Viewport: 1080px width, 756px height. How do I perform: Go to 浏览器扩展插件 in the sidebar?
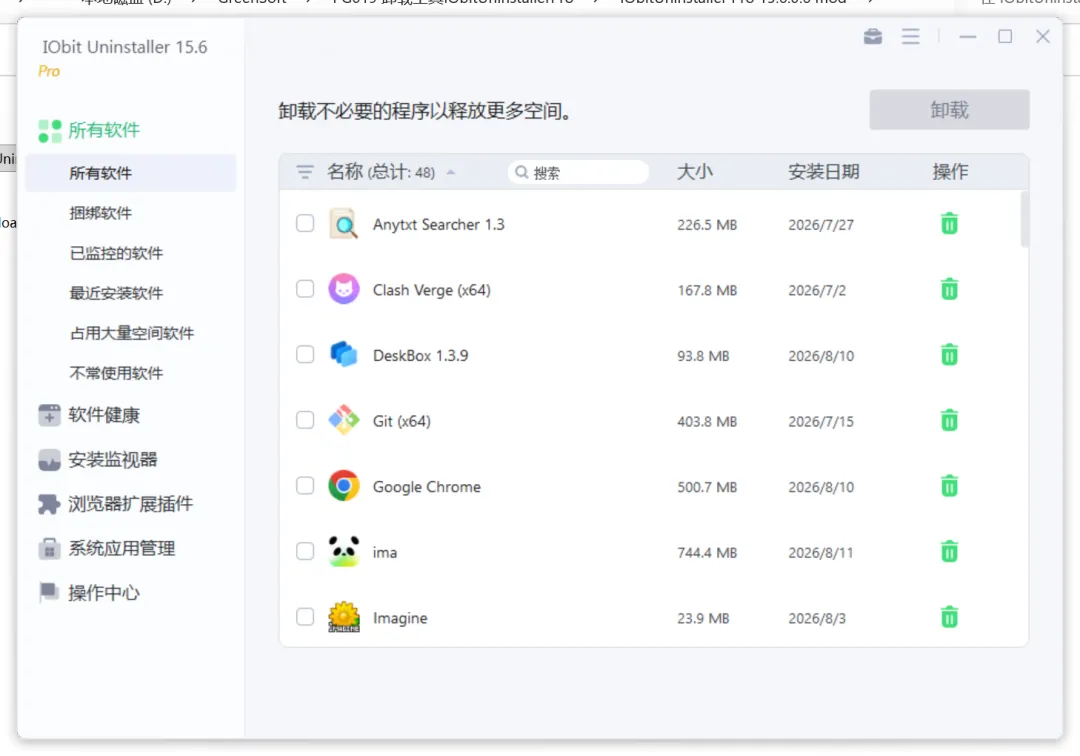point(116,504)
